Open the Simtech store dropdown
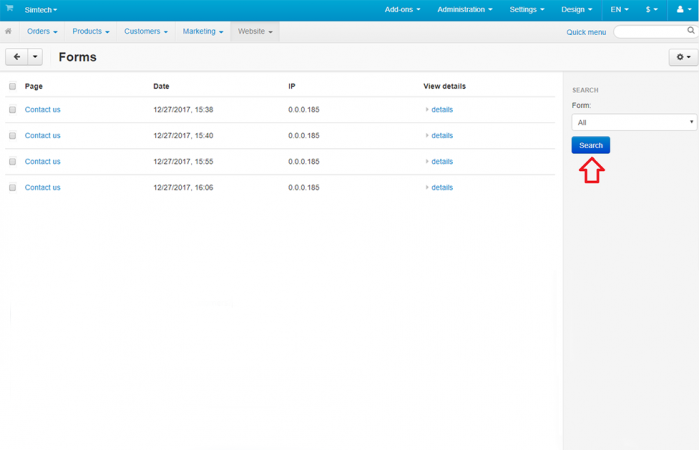The image size is (700, 450). (41, 10)
